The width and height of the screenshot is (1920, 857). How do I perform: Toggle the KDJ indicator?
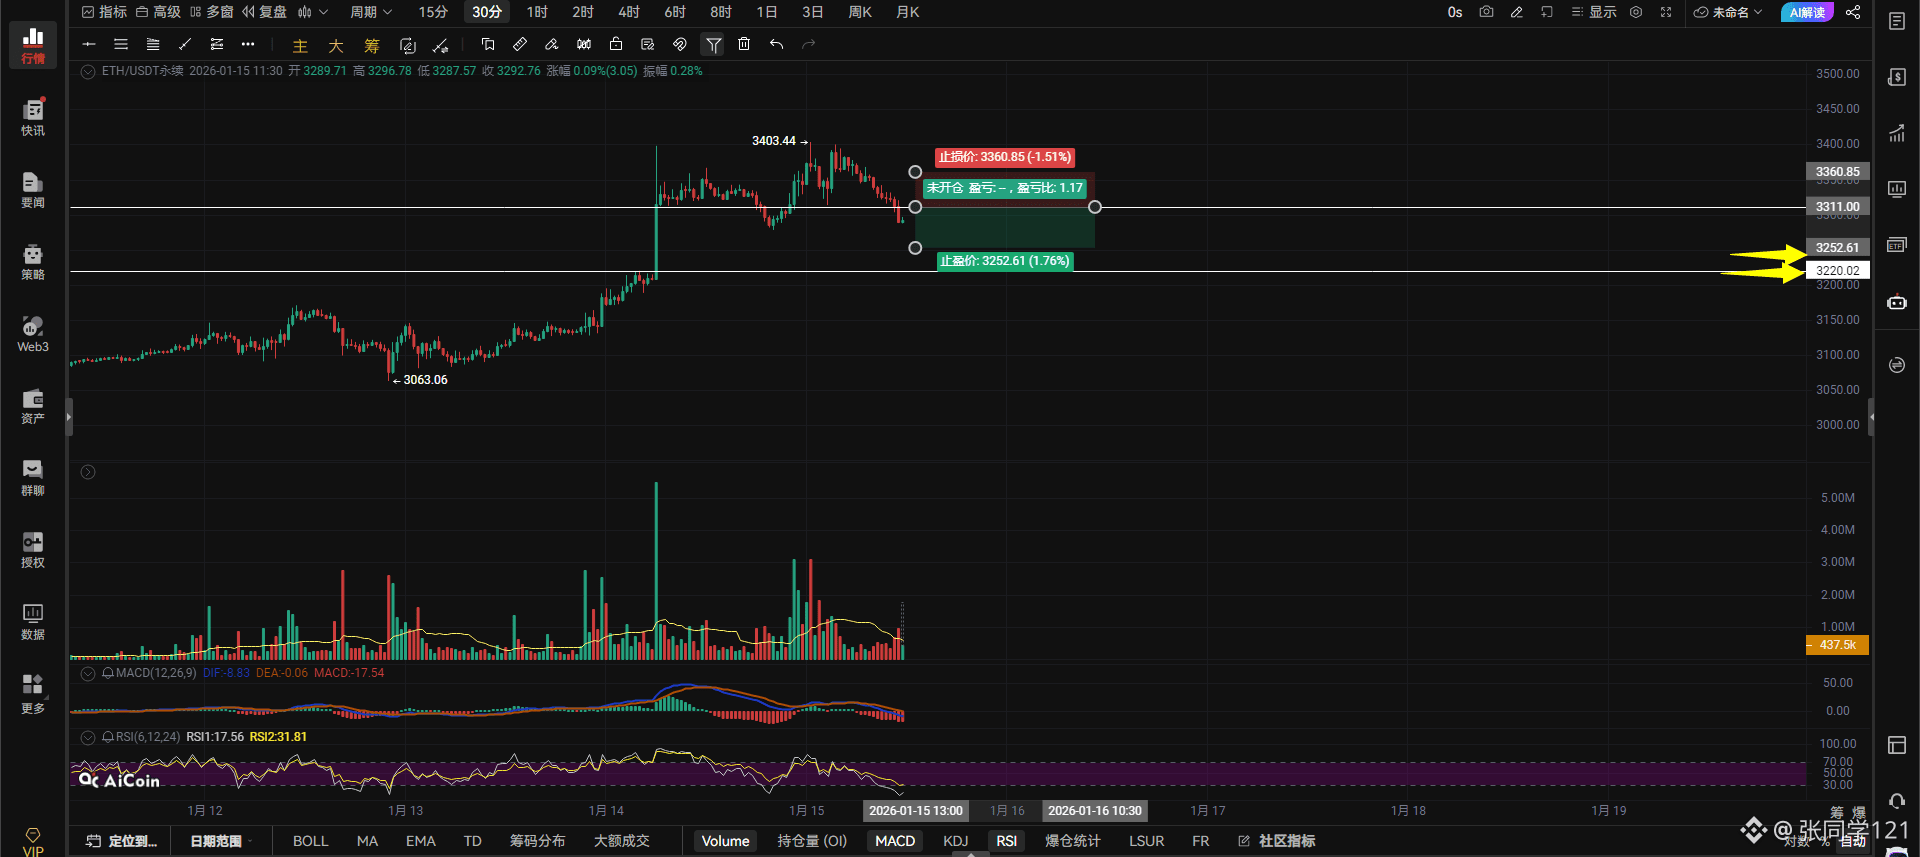click(x=956, y=841)
